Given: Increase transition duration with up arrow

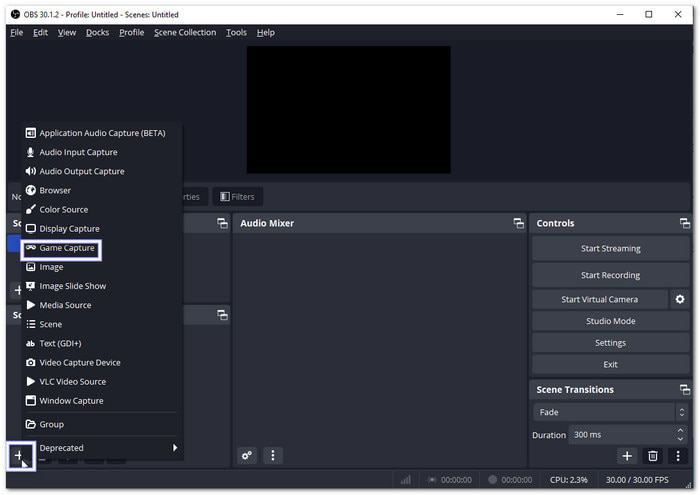Looking at the screenshot, I should click(x=680, y=431).
